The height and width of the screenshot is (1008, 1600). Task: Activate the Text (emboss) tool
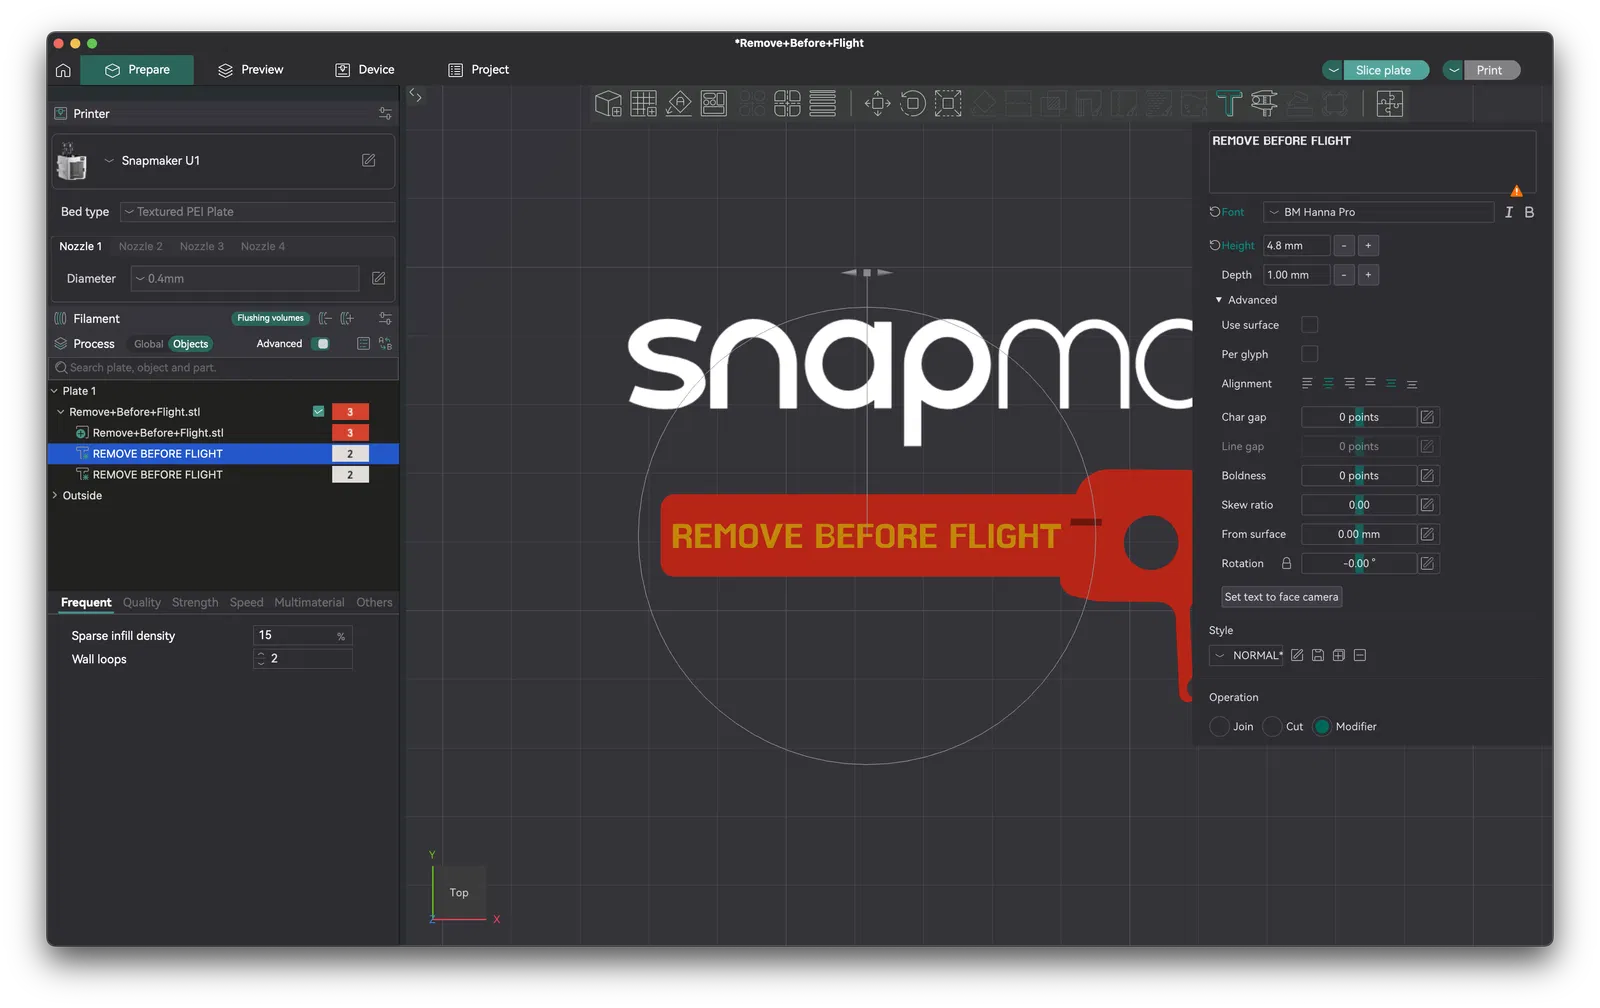pos(1229,104)
